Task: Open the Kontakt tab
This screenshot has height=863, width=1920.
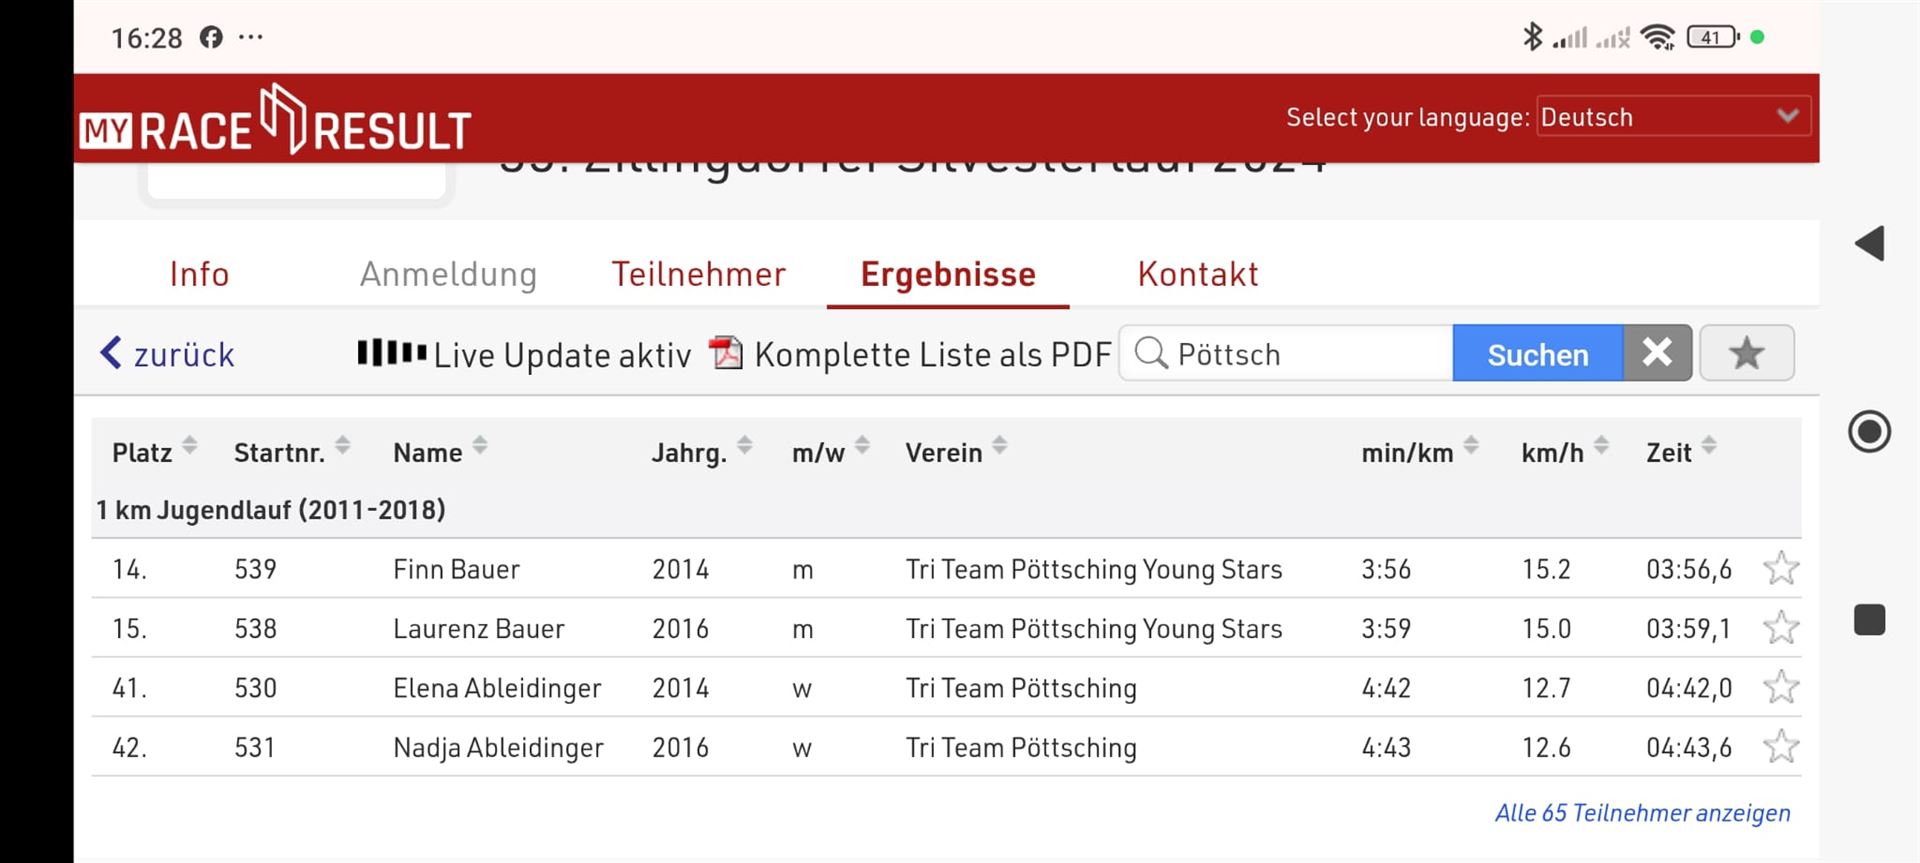Action: pyautogui.click(x=1198, y=274)
